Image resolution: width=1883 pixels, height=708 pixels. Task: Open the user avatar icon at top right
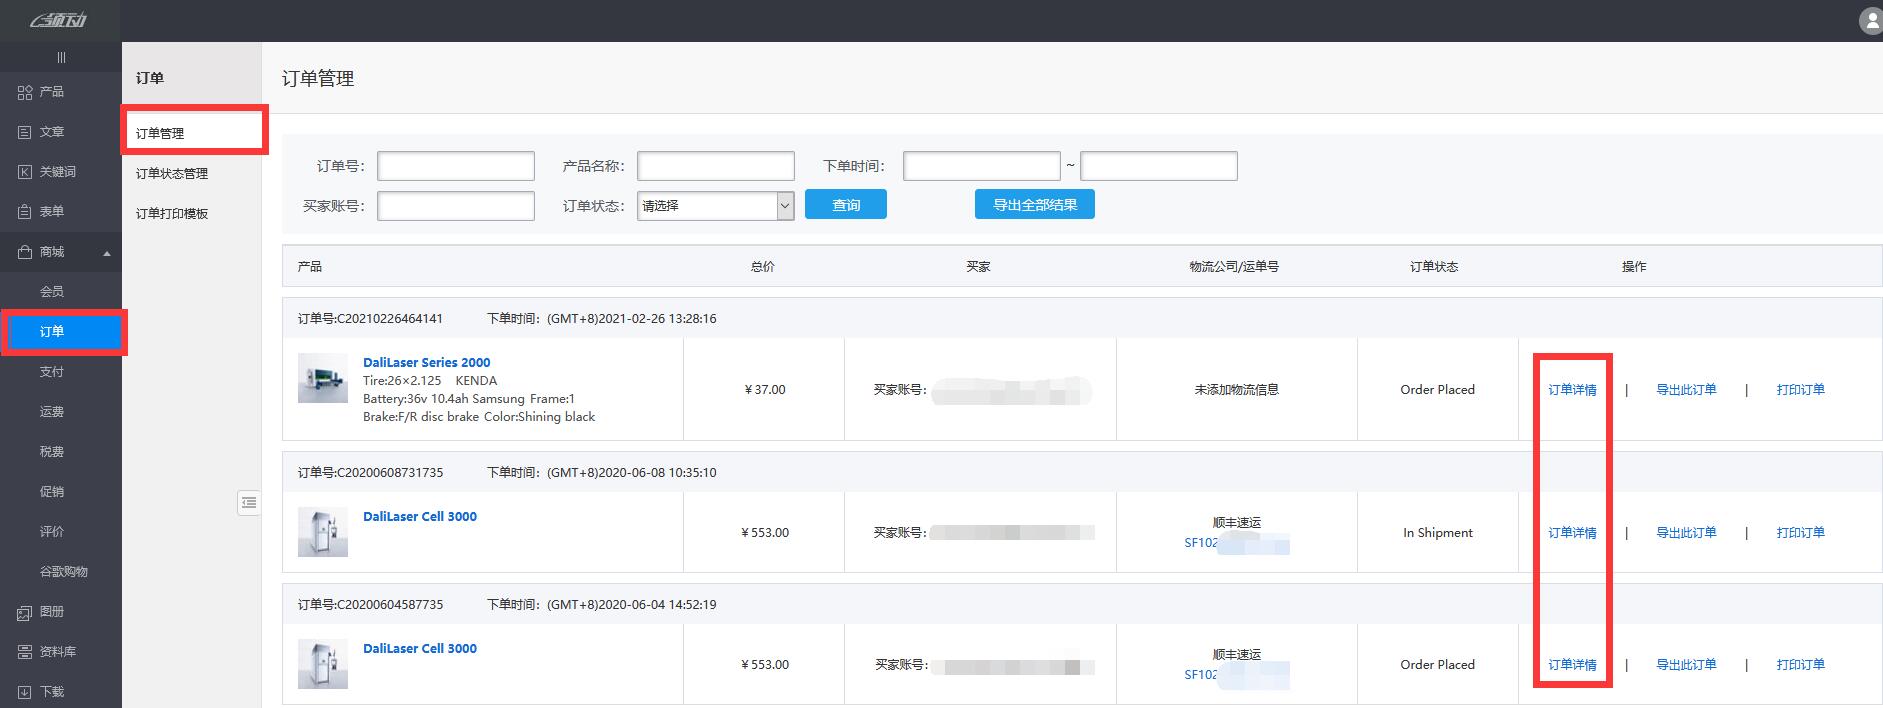point(1869,20)
